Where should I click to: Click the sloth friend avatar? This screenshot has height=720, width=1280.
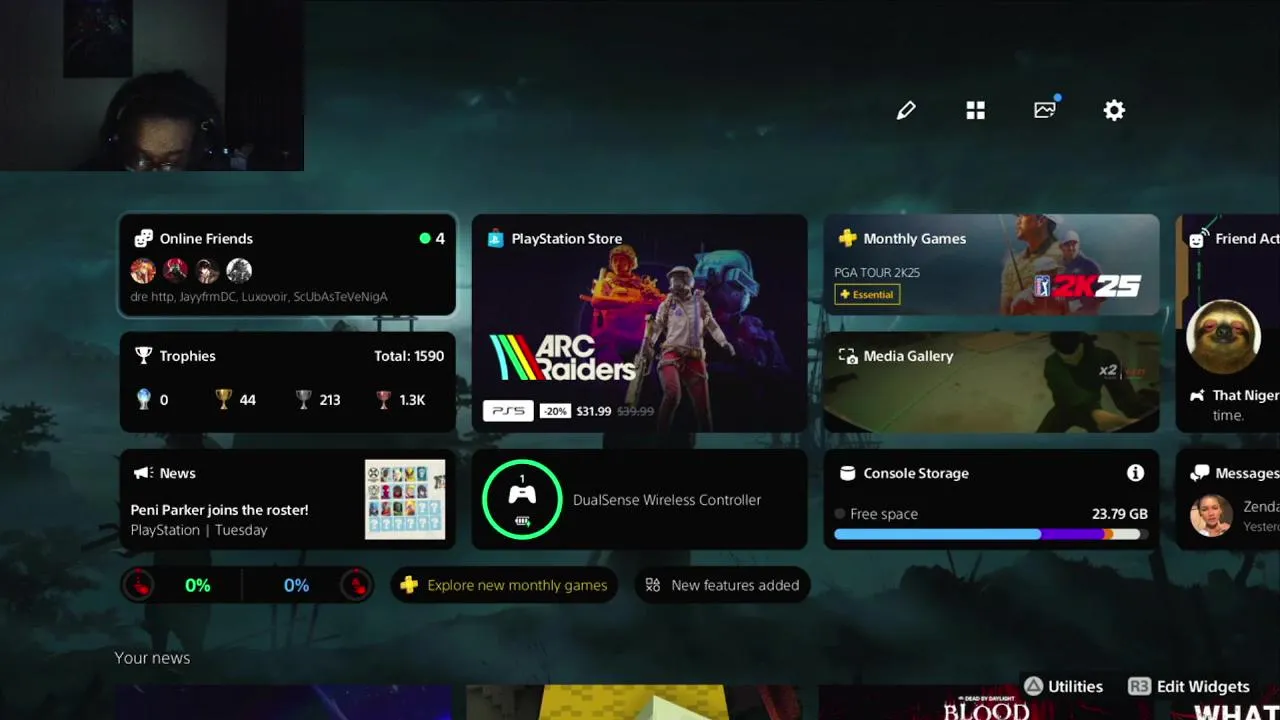coord(1223,337)
